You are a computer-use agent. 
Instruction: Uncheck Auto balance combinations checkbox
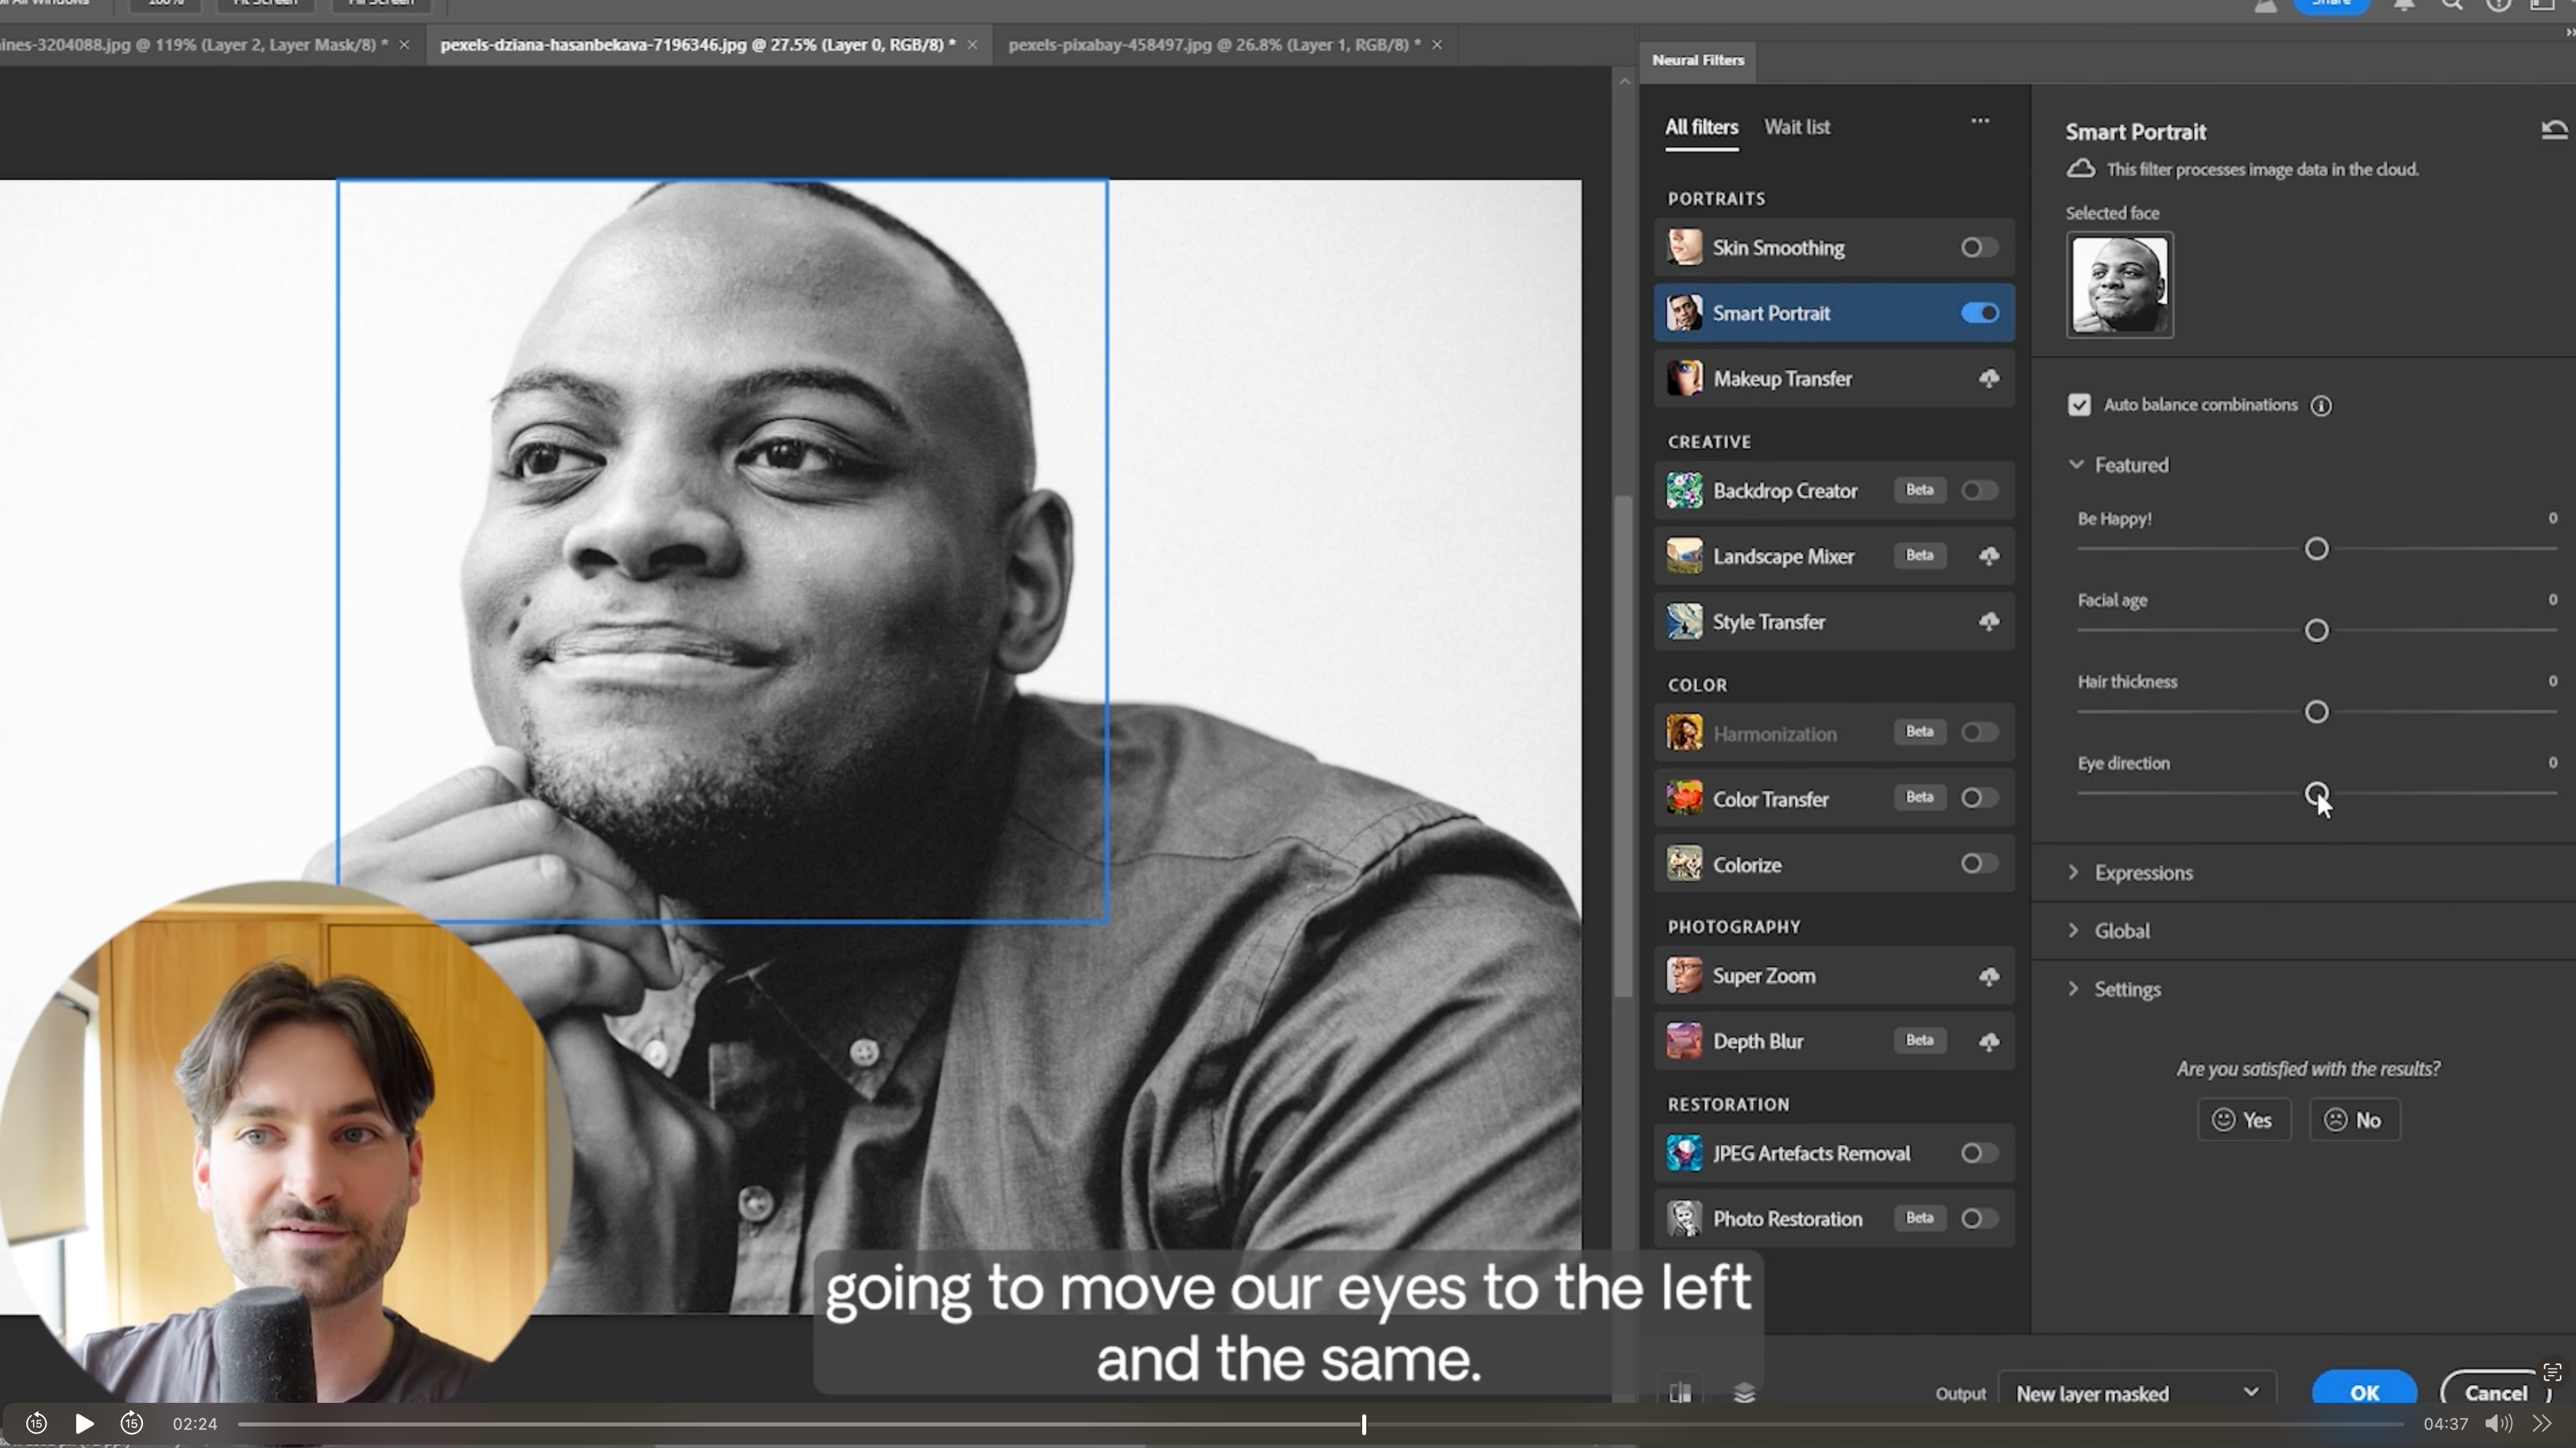(2079, 405)
